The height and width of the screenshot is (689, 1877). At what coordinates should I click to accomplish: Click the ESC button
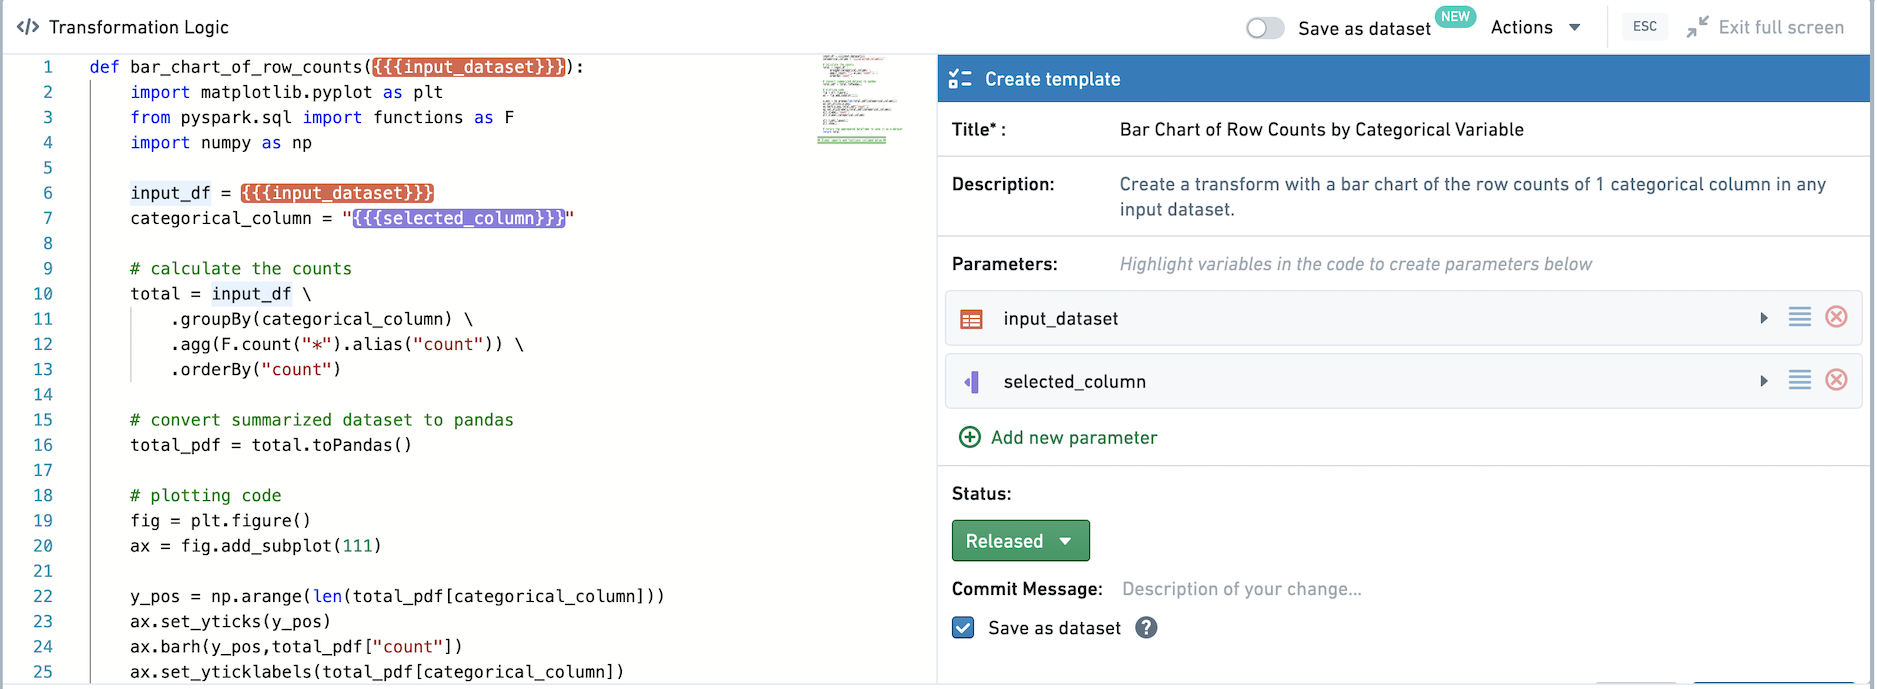point(1644,27)
